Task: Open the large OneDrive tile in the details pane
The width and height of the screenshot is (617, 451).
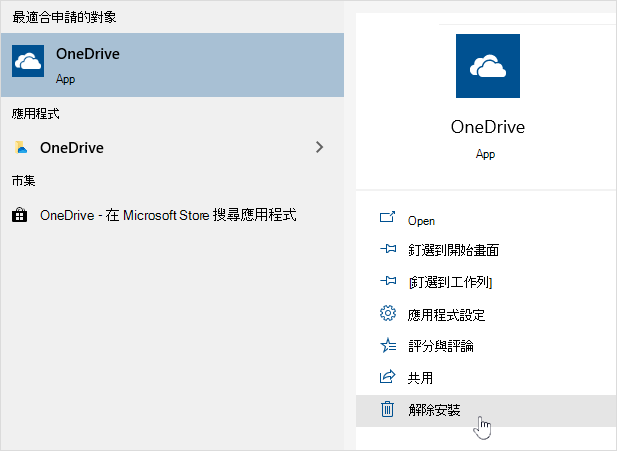Action: [488, 66]
